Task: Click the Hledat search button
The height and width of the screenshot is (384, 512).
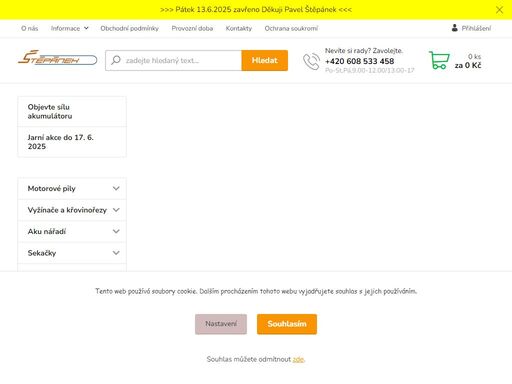Action: pos(265,60)
